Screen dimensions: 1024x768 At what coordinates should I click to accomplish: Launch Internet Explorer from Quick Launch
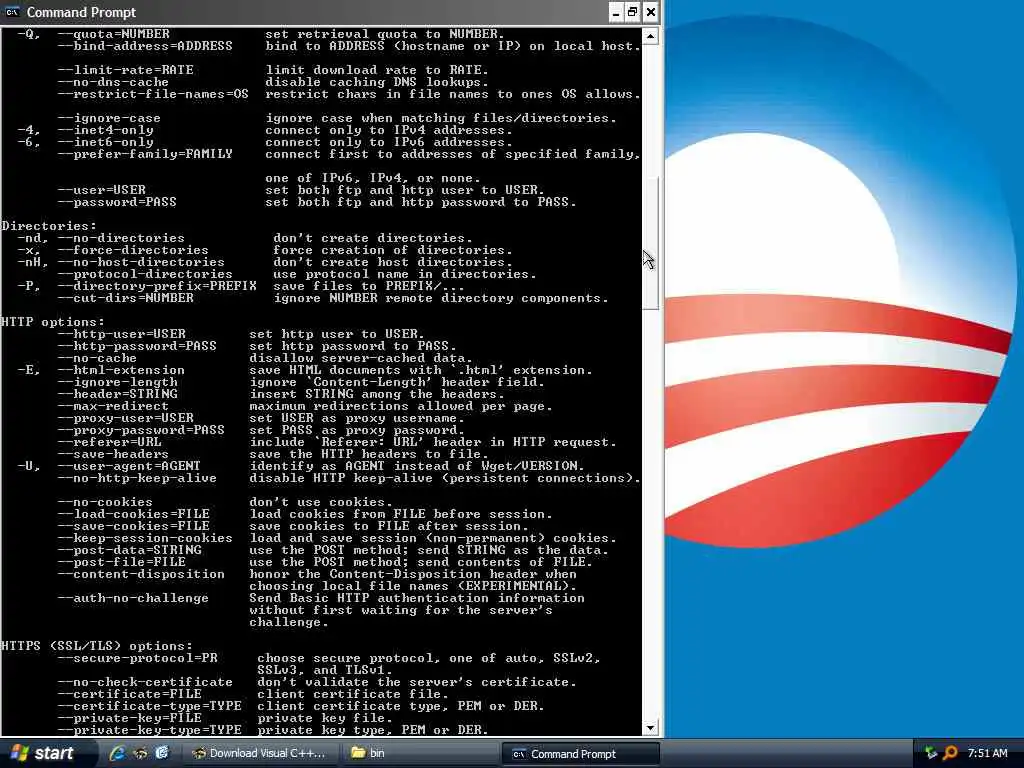click(117, 753)
